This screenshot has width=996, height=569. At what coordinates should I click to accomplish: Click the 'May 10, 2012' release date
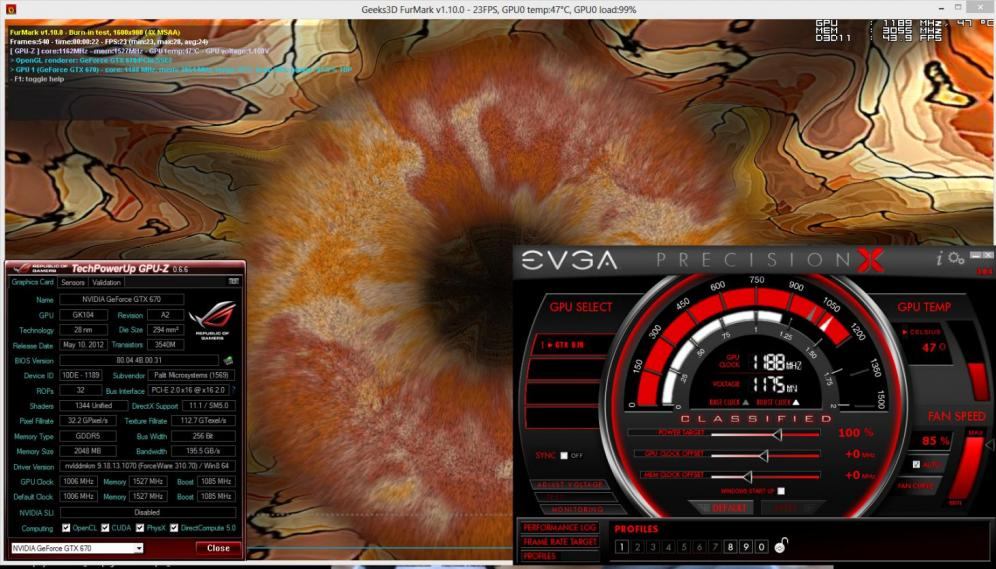point(83,345)
